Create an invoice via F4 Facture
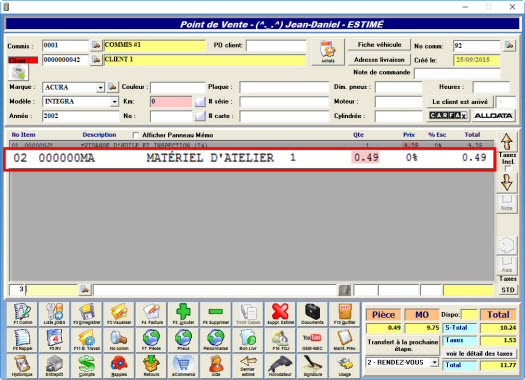 tap(151, 314)
